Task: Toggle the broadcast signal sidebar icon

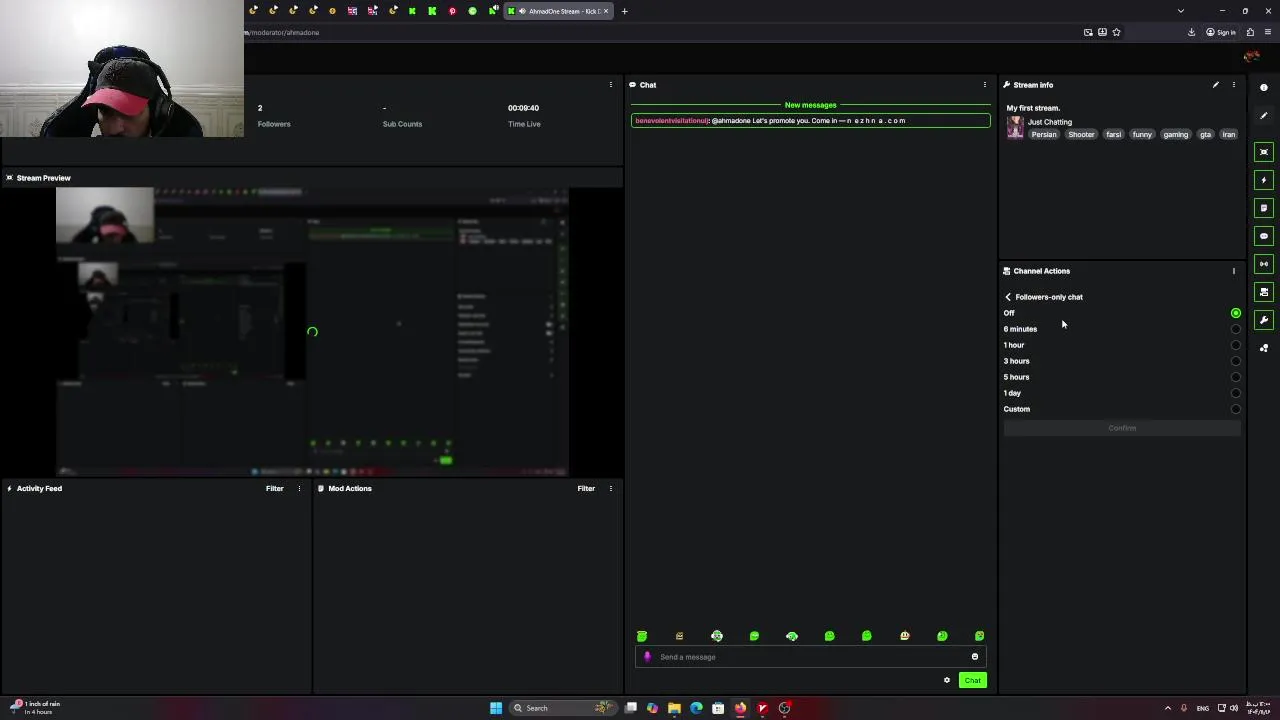Action: 1264,264
